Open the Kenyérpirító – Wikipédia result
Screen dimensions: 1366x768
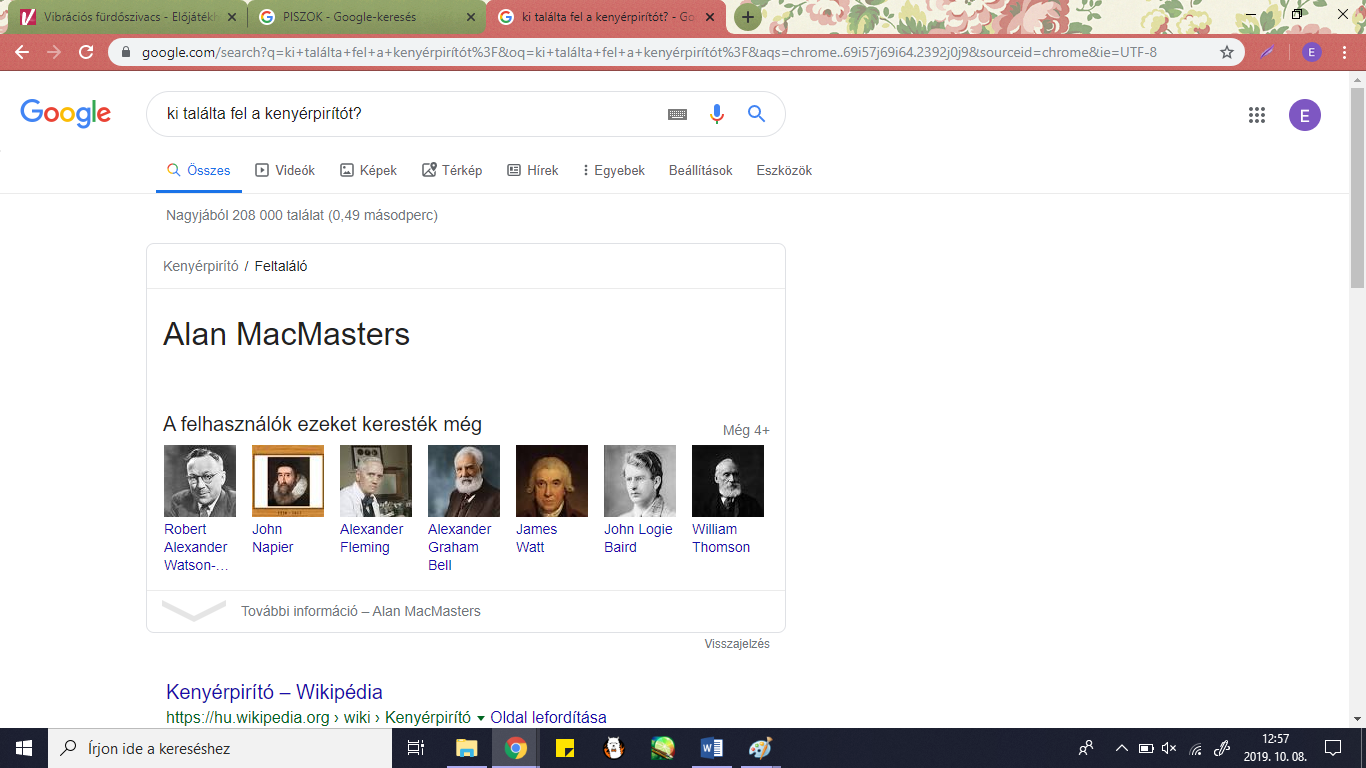tap(274, 692)
